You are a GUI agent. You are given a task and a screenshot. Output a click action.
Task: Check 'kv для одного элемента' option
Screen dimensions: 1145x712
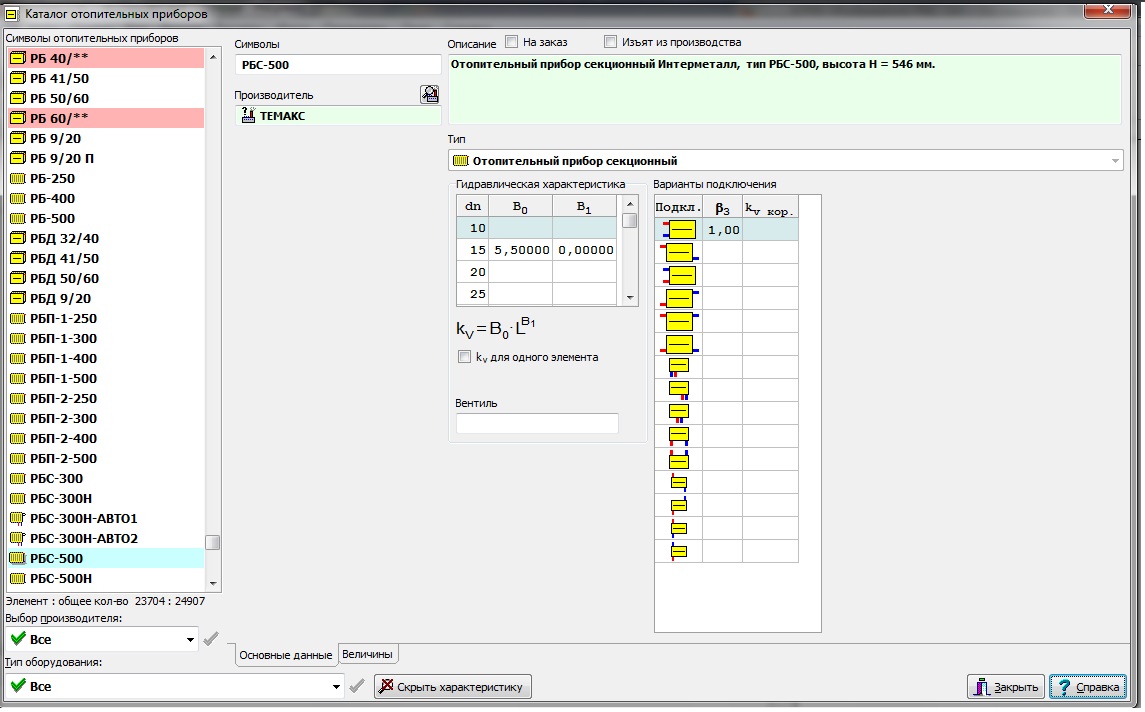coord(463,357)
